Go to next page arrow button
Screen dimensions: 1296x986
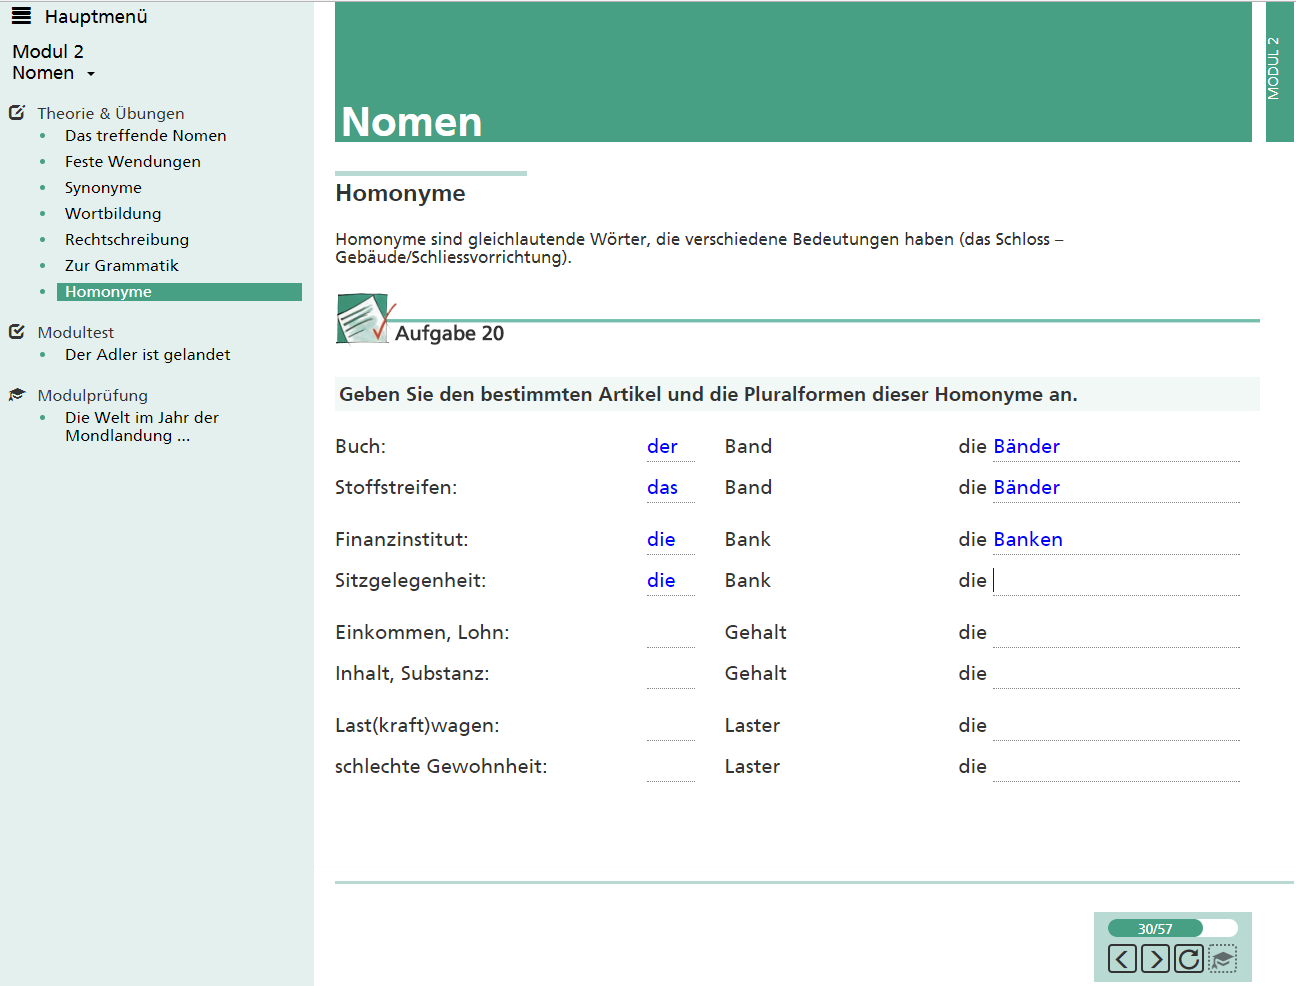pyautogui.click(x=1155, y=959)
